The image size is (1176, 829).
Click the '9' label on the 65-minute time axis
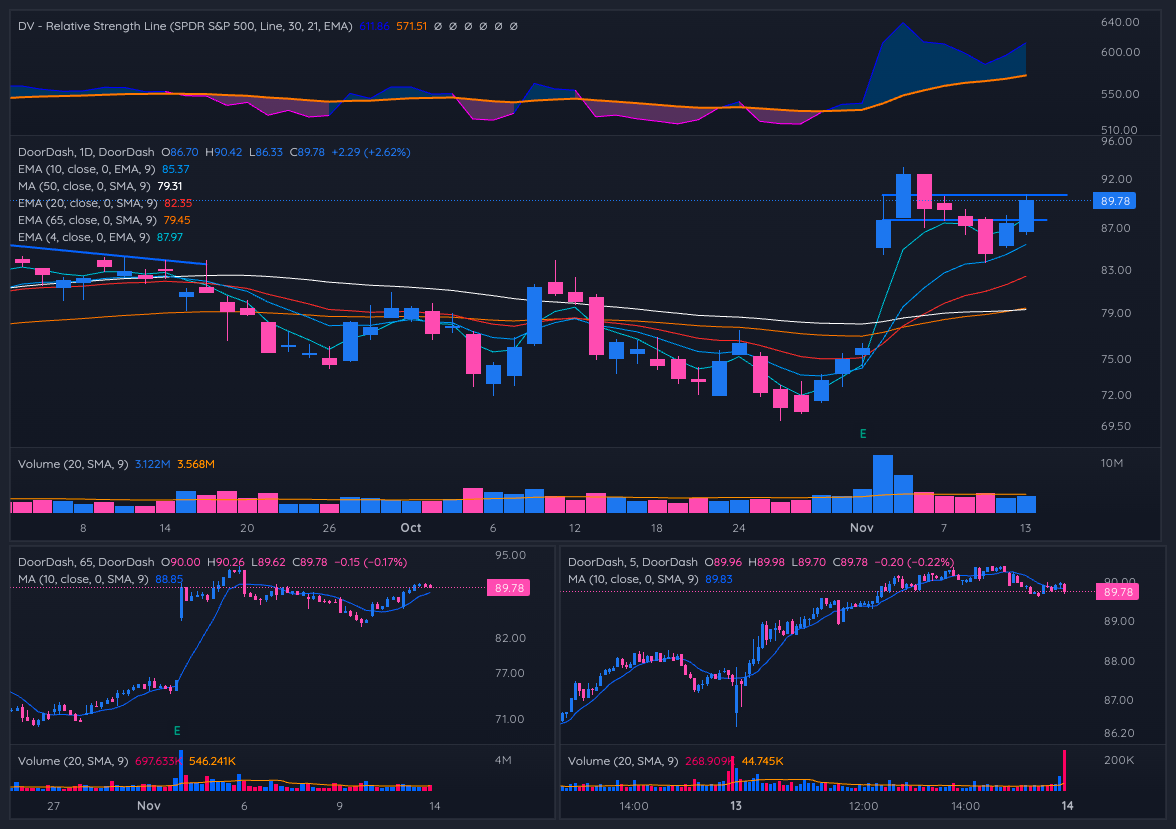(340, 806)
